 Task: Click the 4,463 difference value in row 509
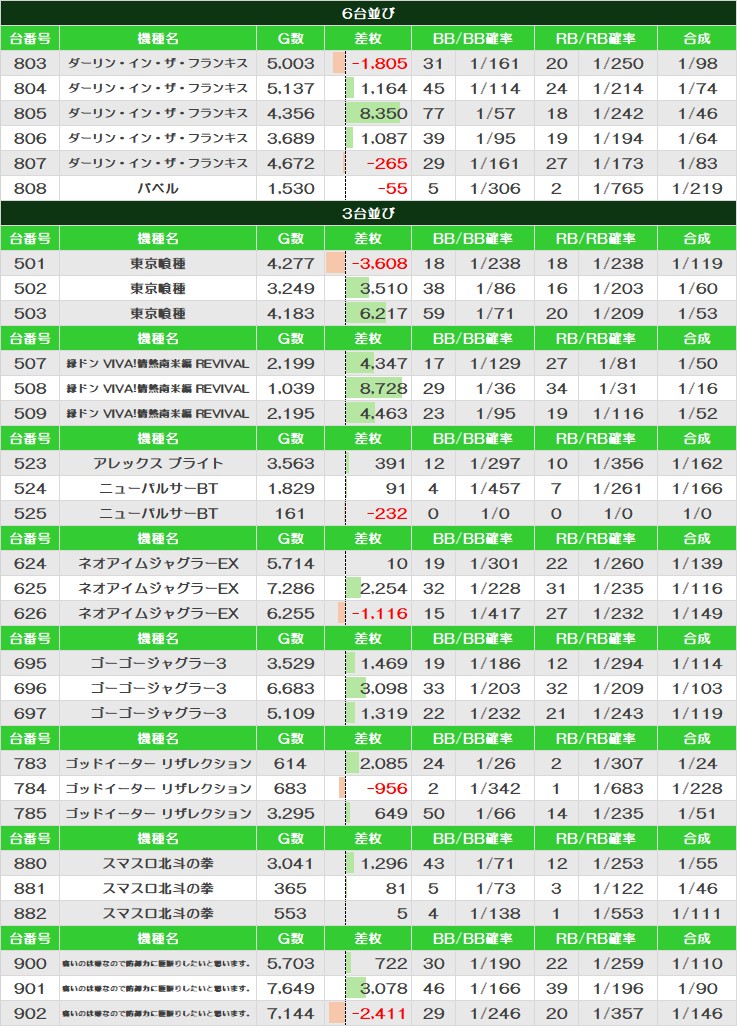[x=384, y=414]
